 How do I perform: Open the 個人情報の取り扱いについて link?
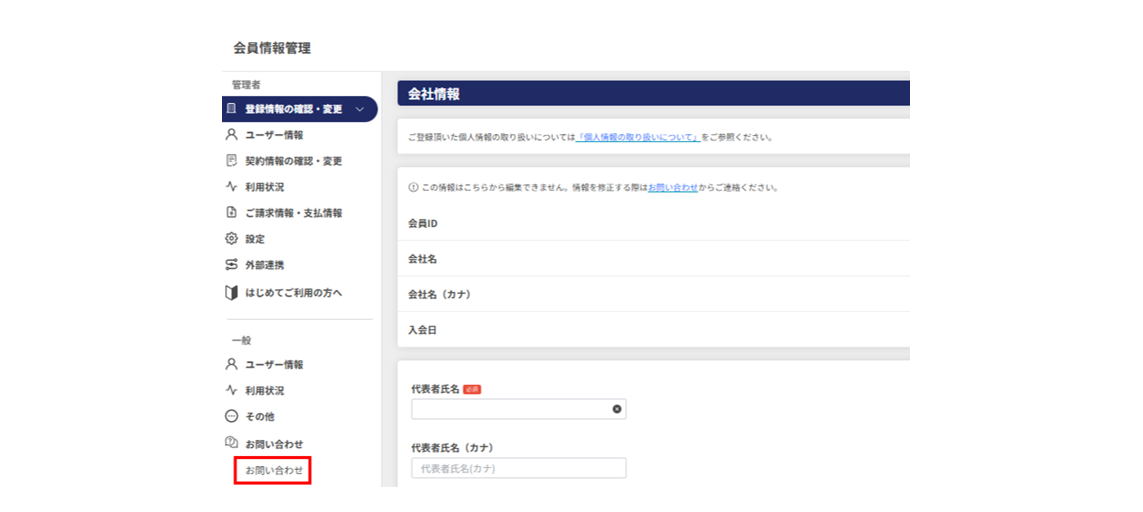tap(638, 137)
